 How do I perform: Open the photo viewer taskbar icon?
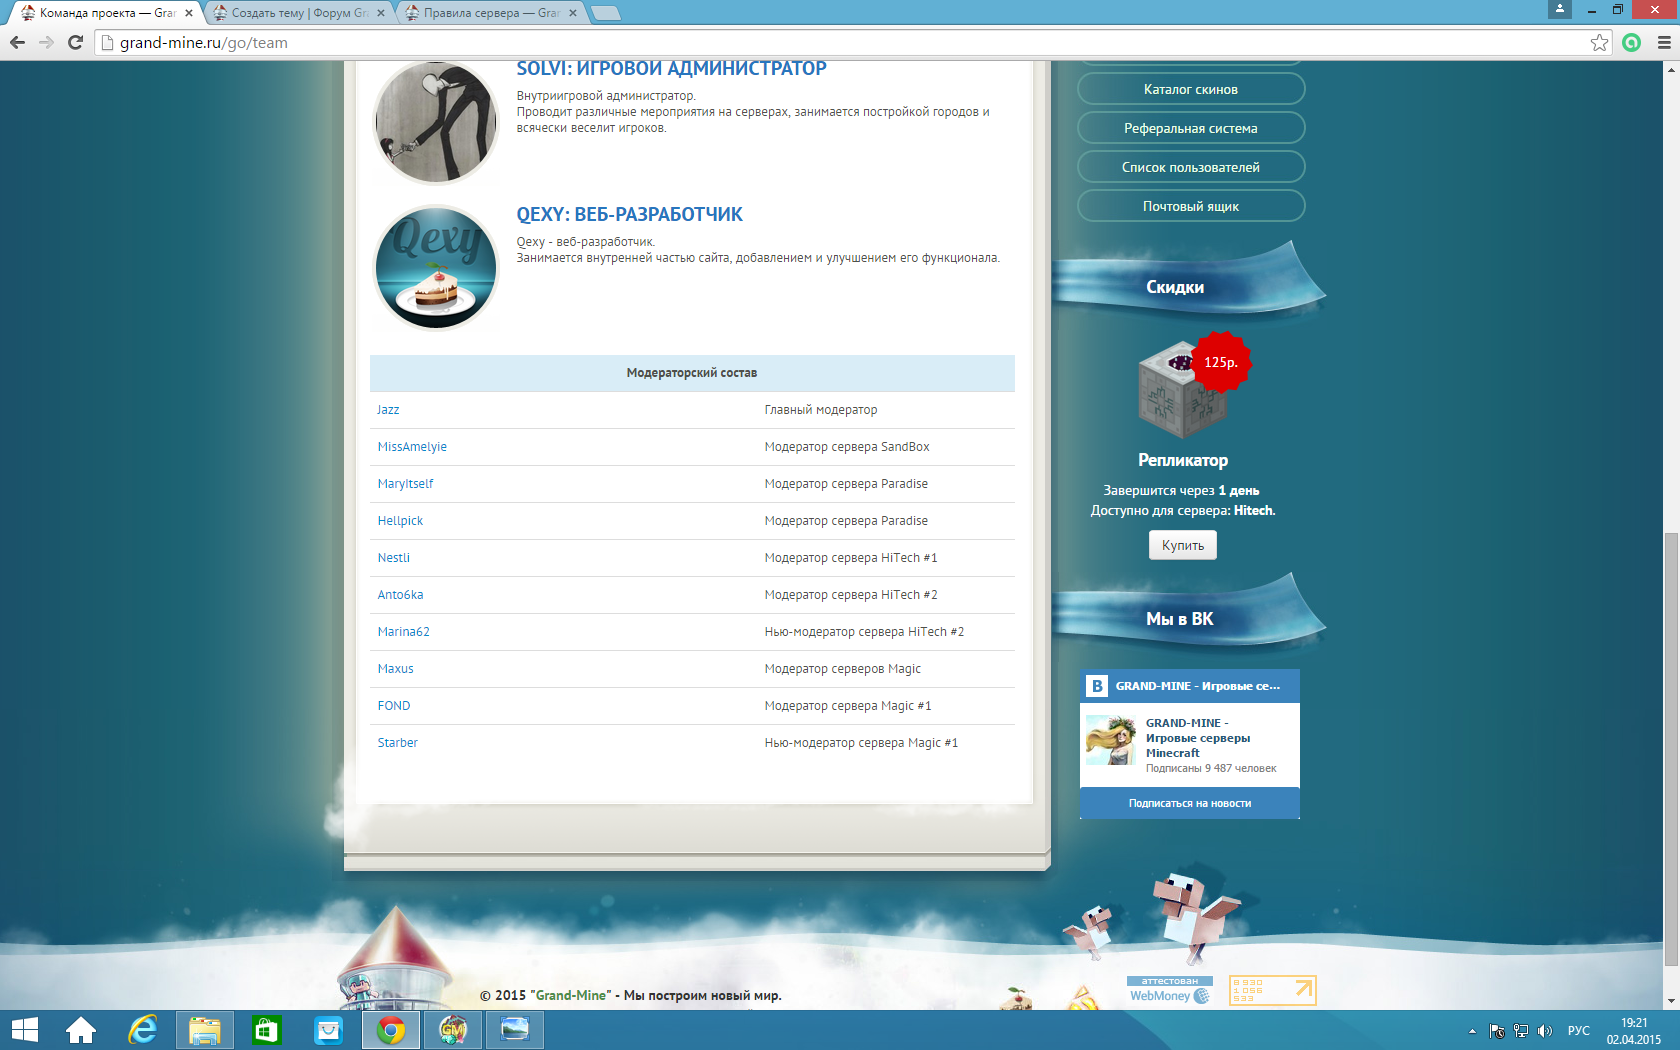[x=515, y=1030]
